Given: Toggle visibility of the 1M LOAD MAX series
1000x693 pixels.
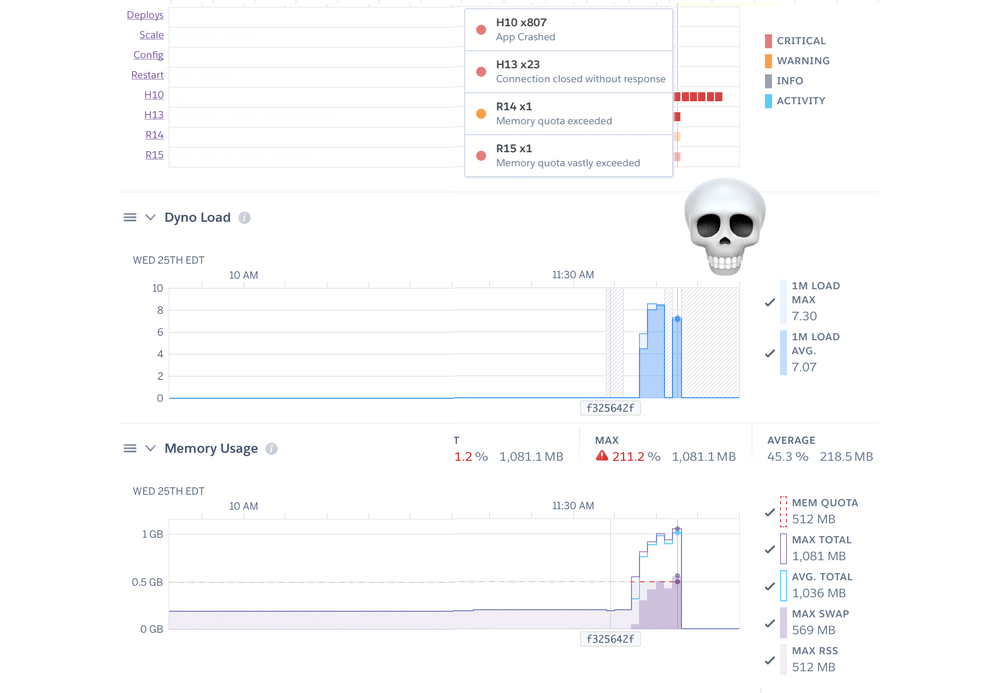Looking at the screenshot, I should pyautogui.click(x=770, y=300).
